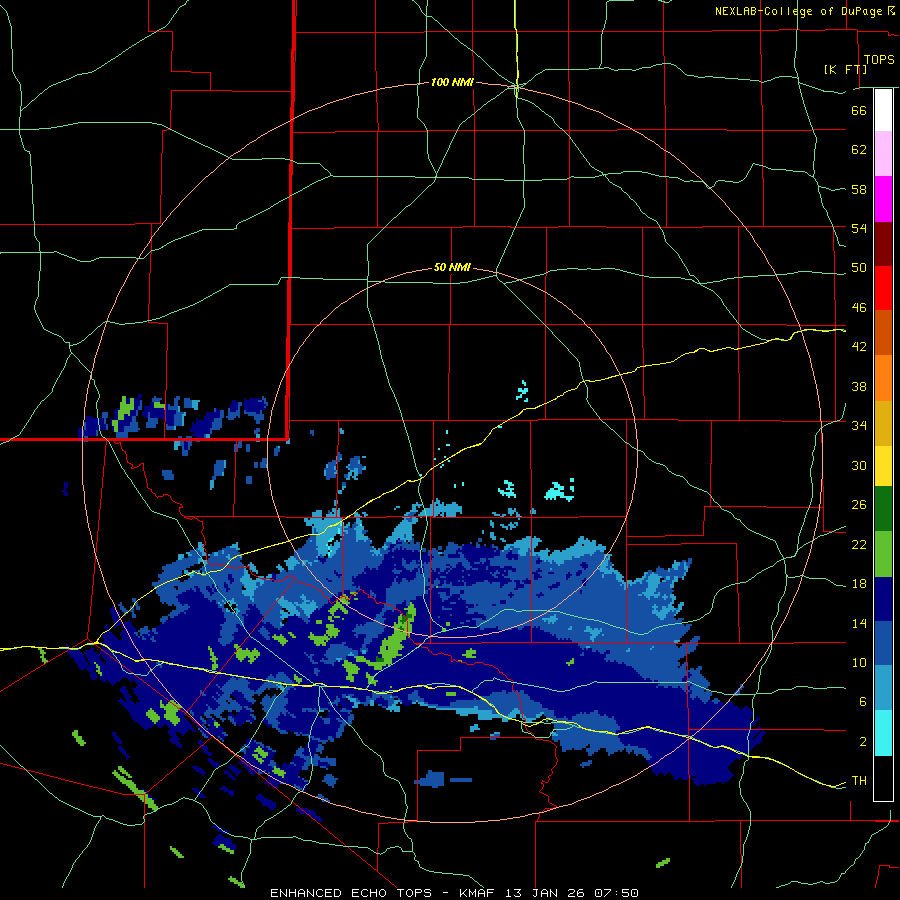900x900 pixels.
Task: Click the [K FT] units label
Action: (845, 69)
